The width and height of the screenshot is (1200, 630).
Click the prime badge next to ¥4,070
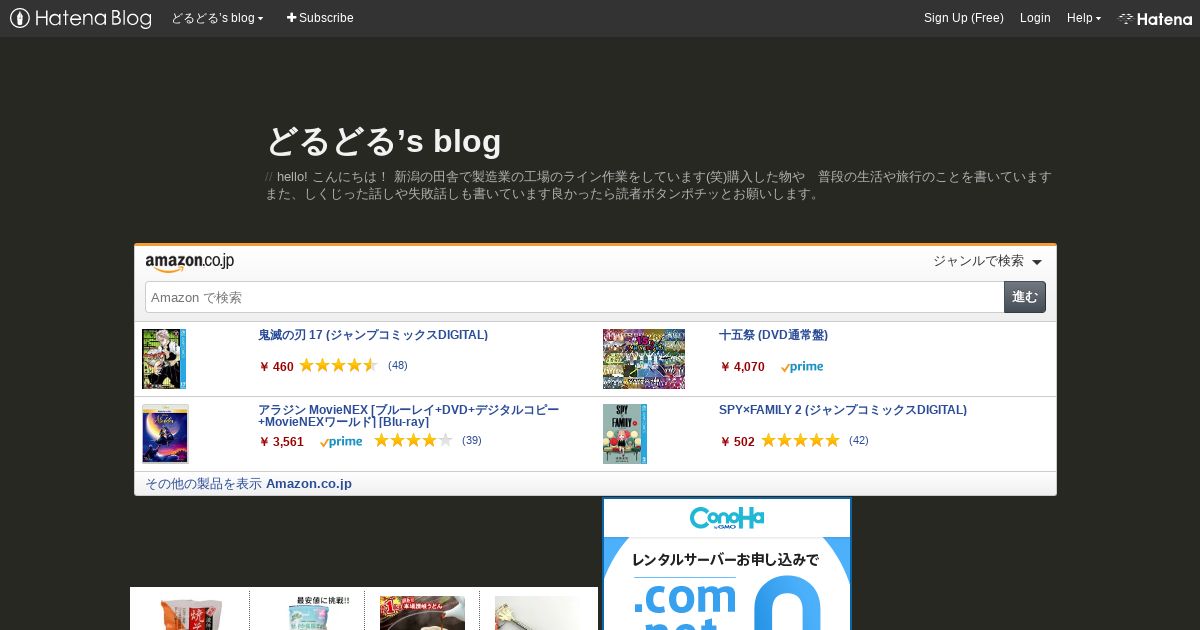pyautogui.click(x=802, y=367)
